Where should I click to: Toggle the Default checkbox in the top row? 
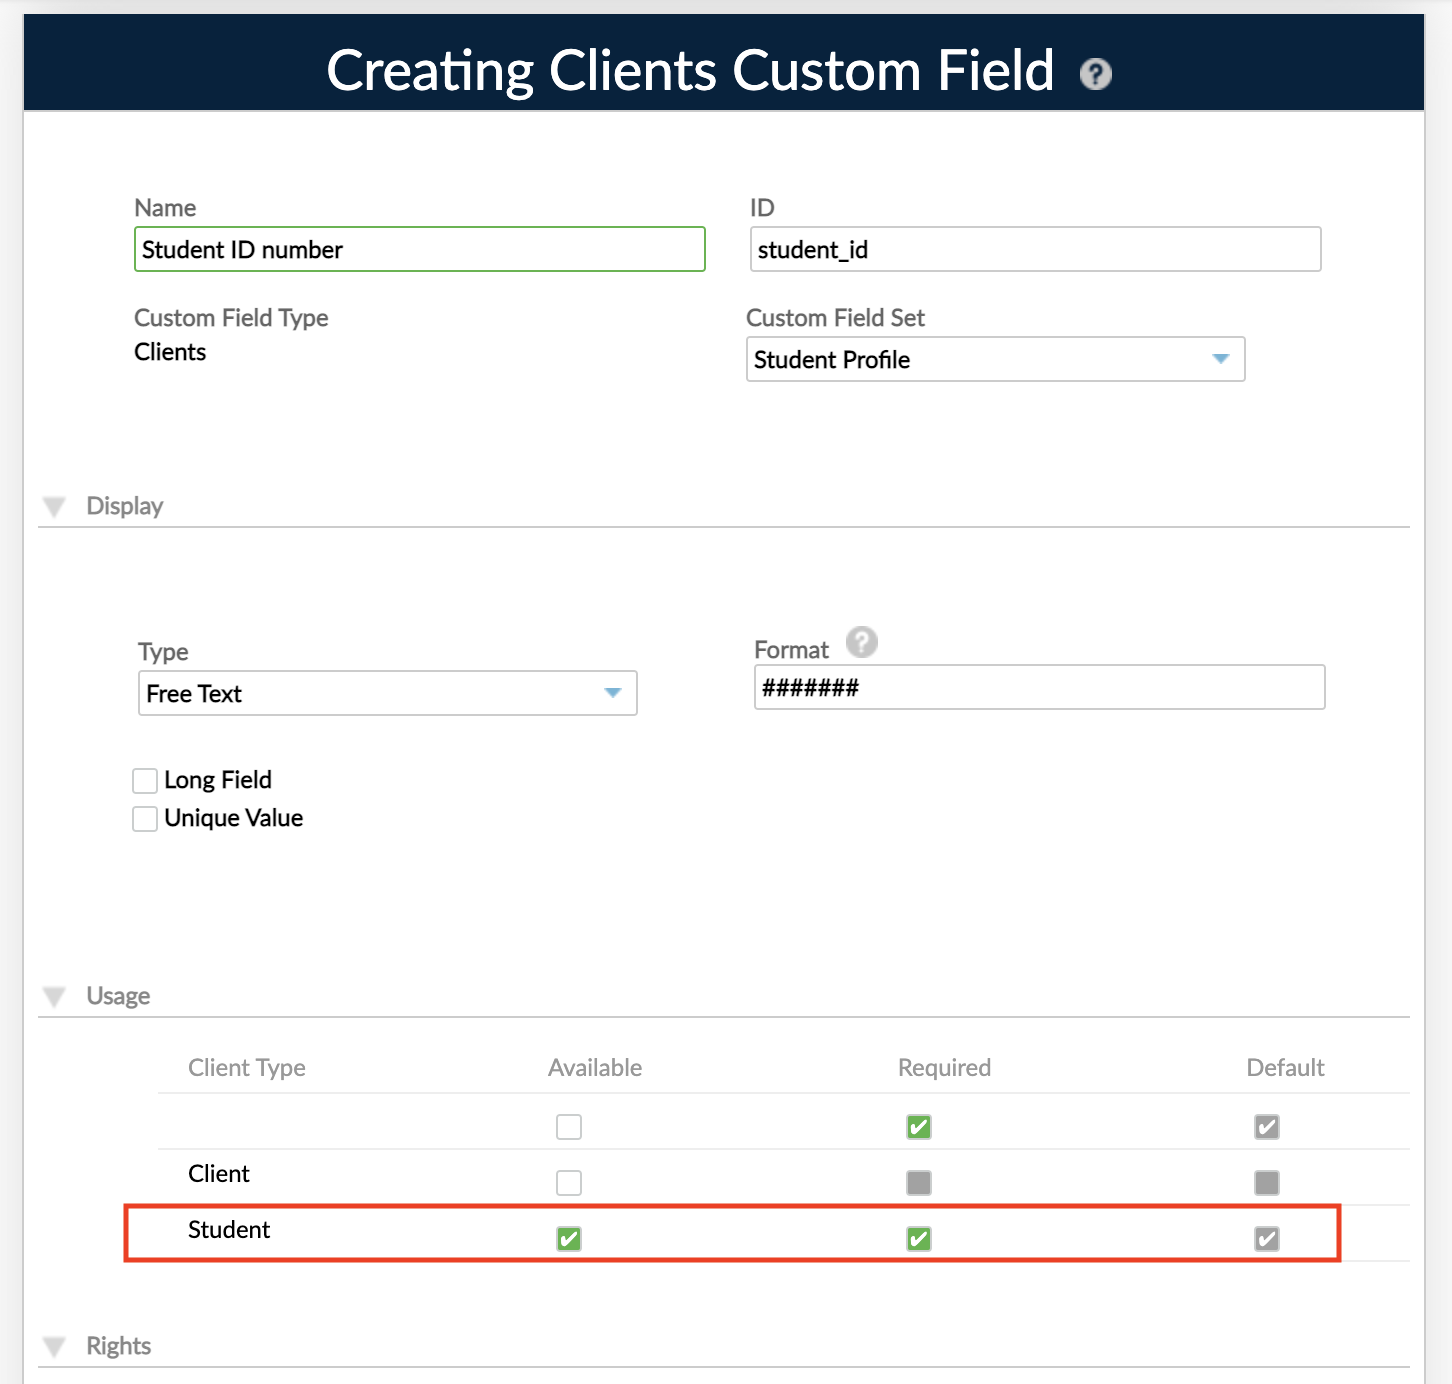1266,1126
